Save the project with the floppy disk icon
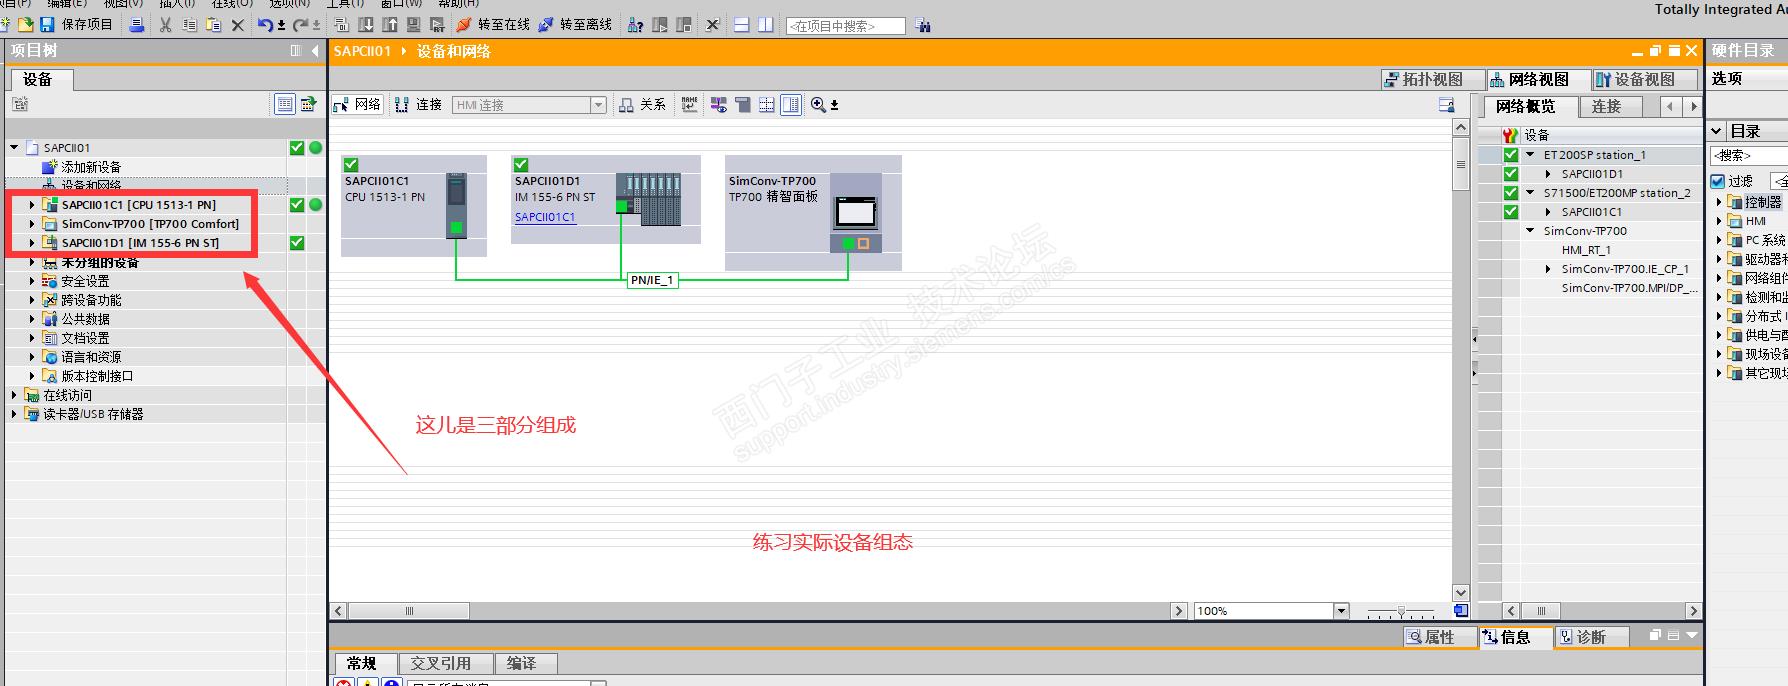 point(46,24)
